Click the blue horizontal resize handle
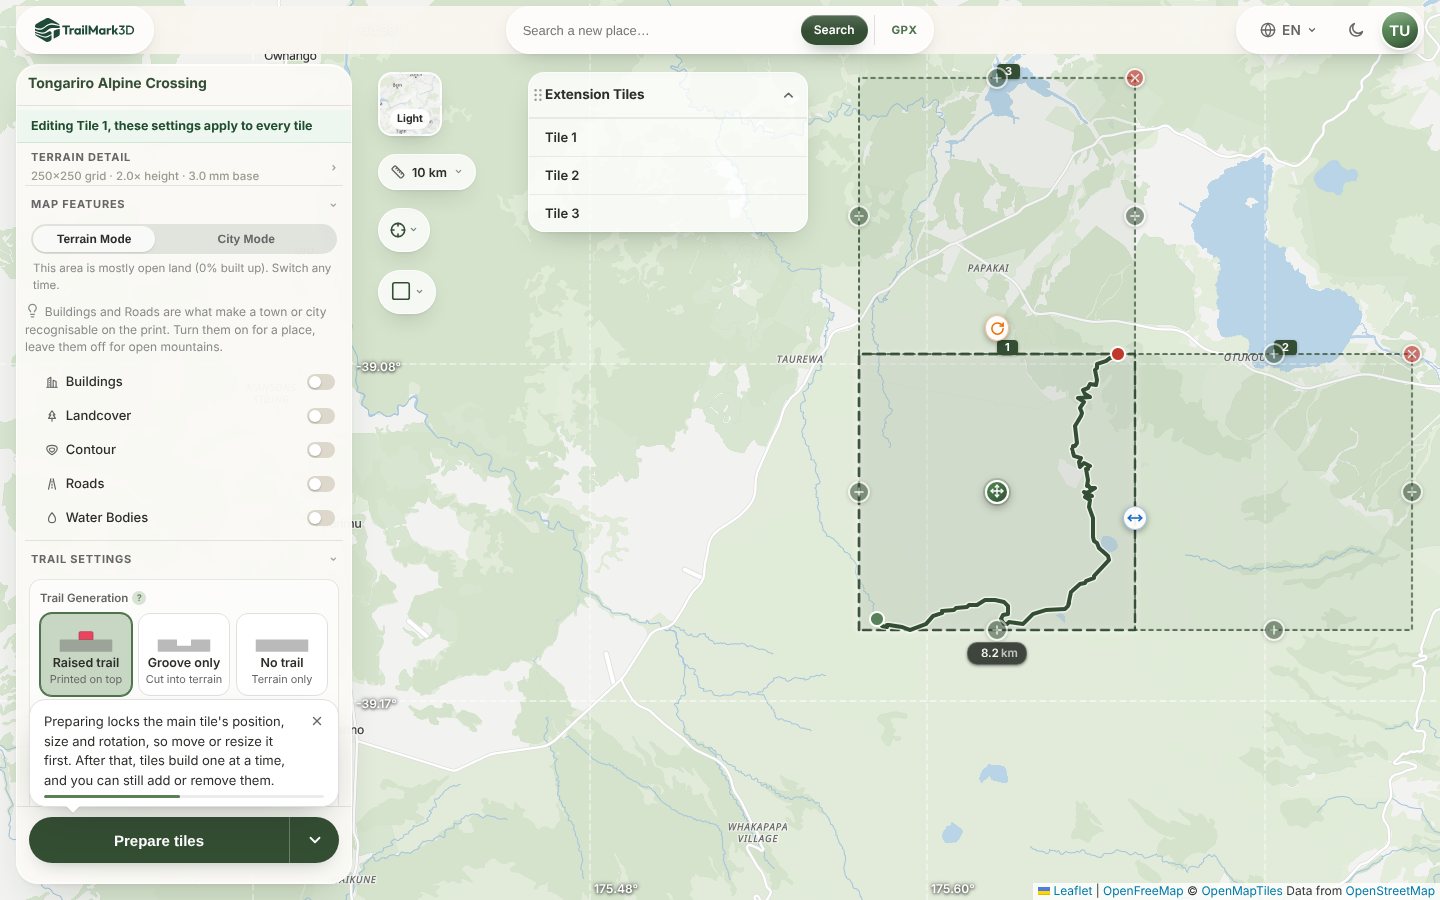The height and width of the screenshot is (900, 1440). click(1135, 518)
